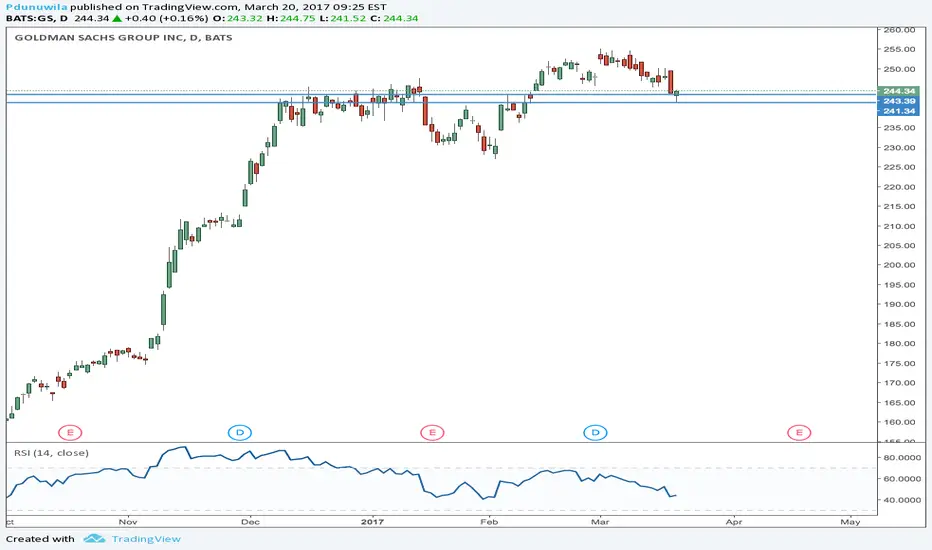The height and width of the screenshot is (550, 932).
Task: Open the Pdunuwila author link
Action: tap(36, 7)
